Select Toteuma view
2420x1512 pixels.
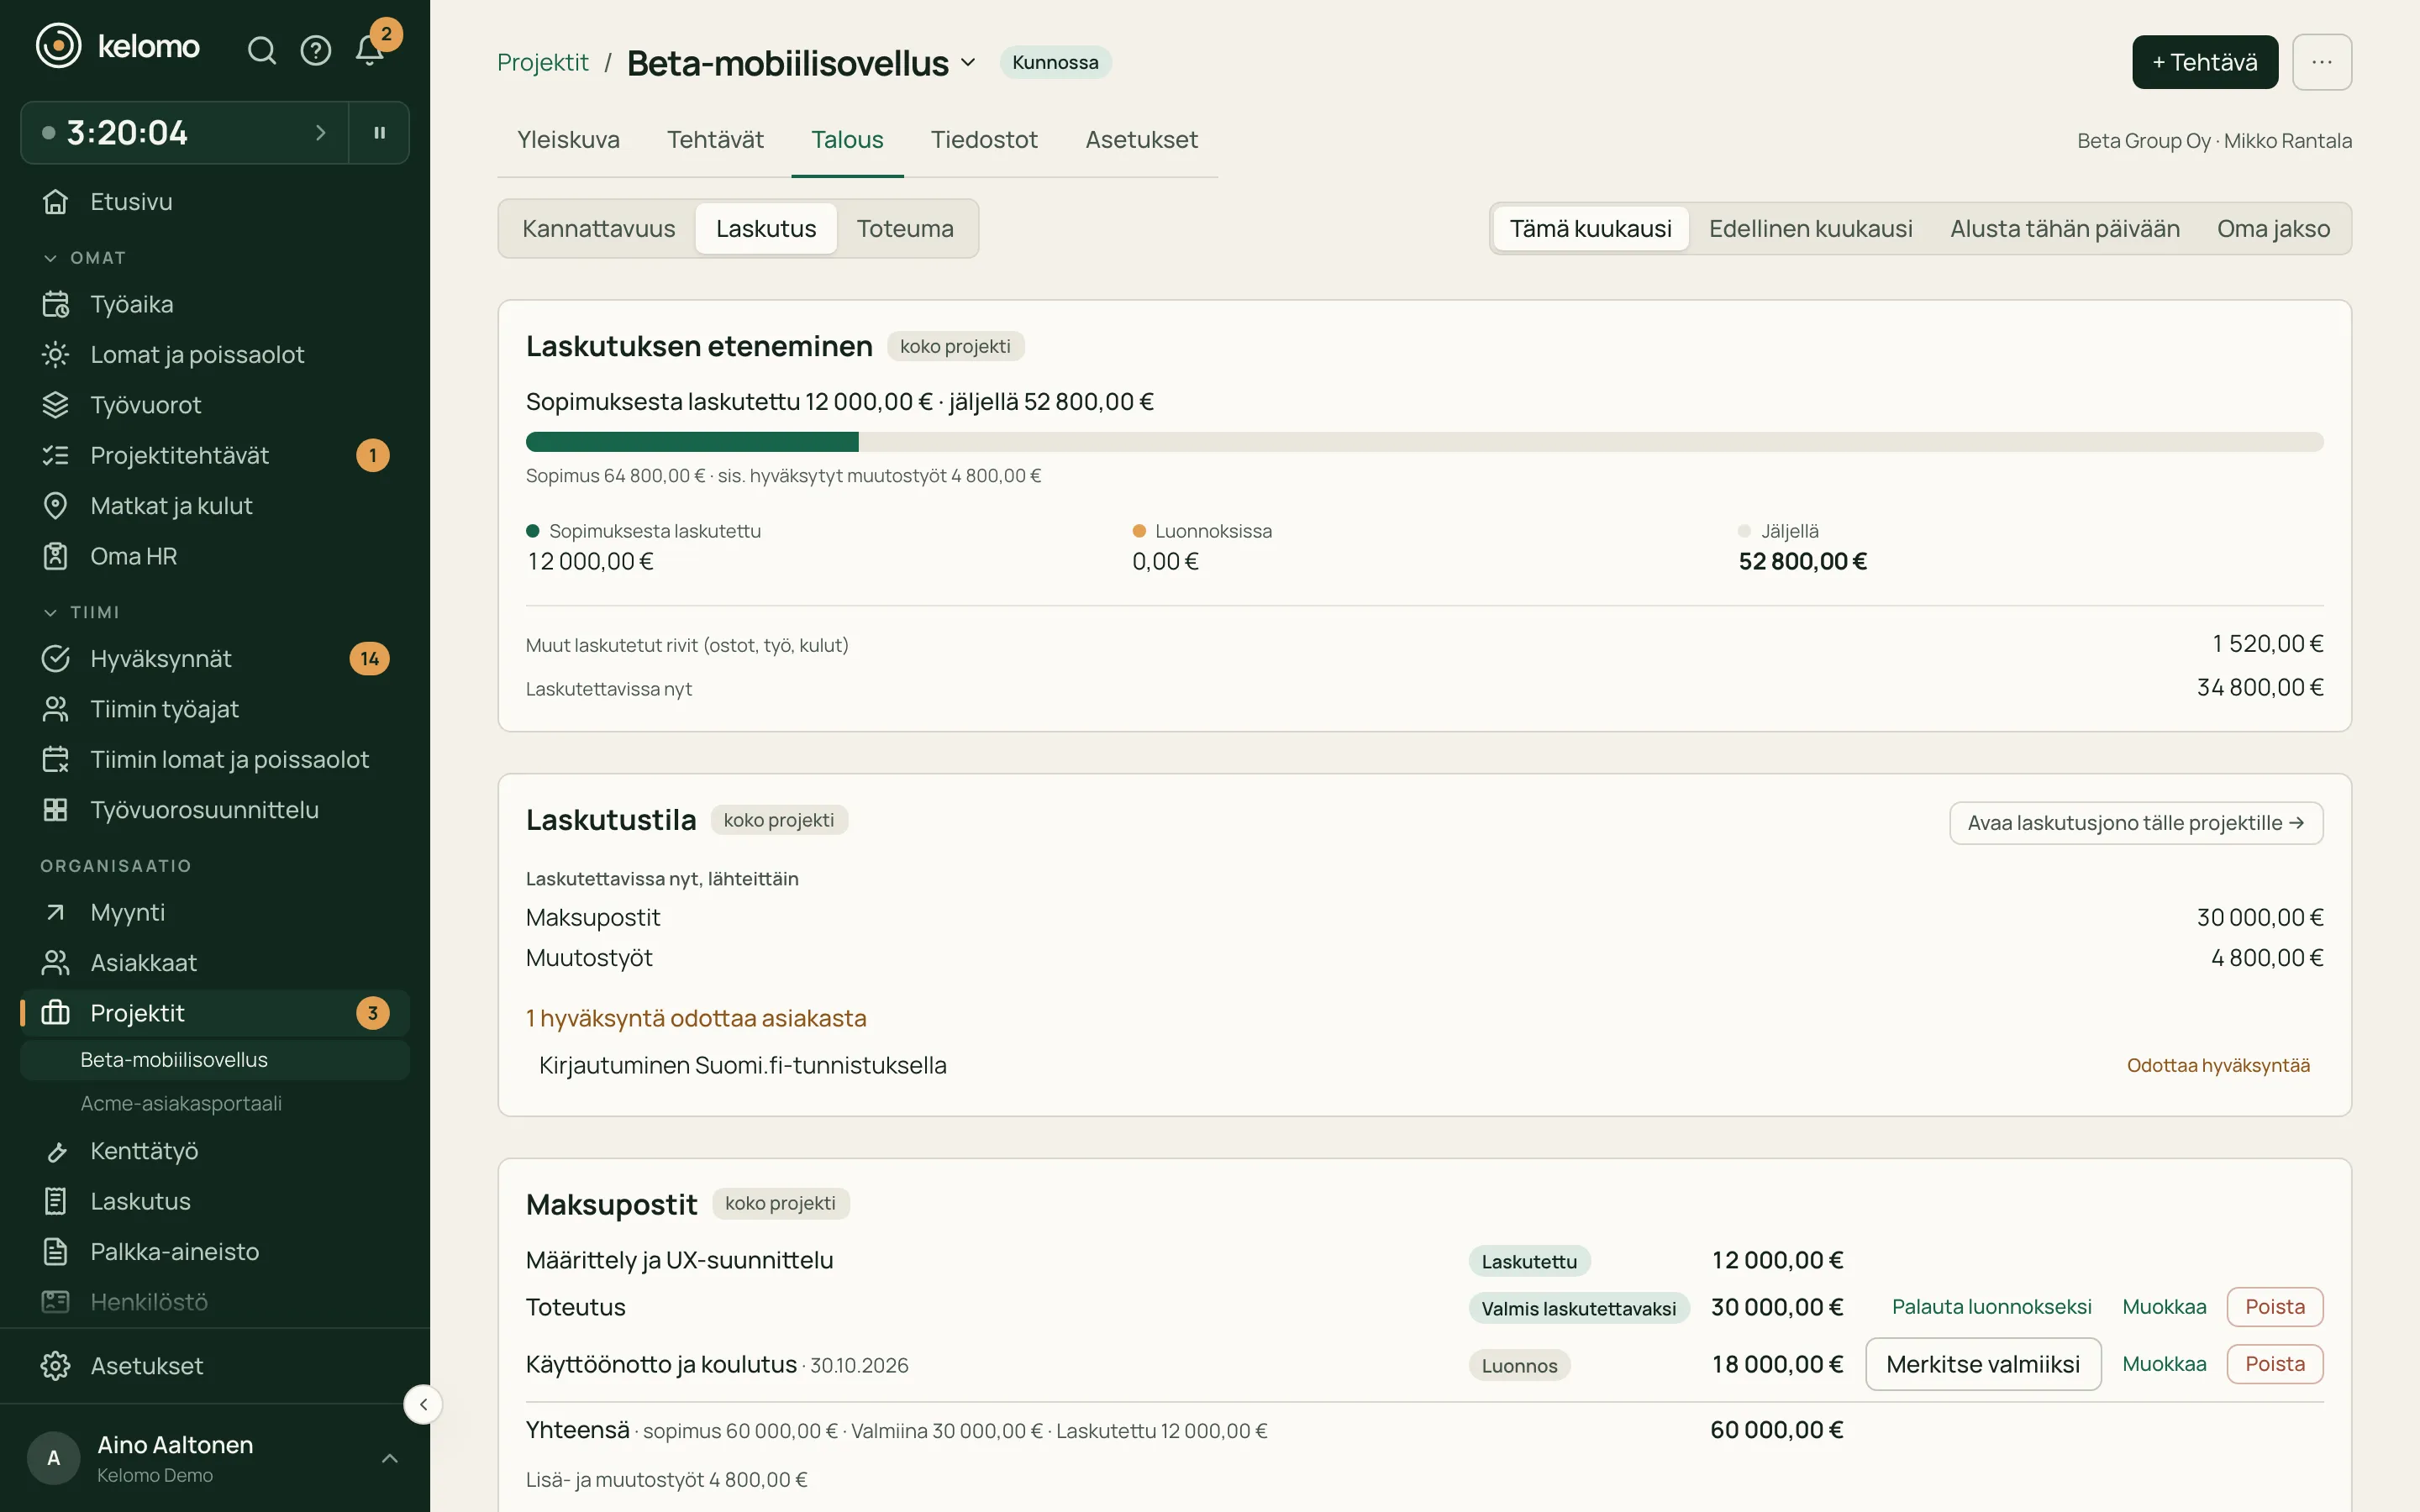point(905,229)
